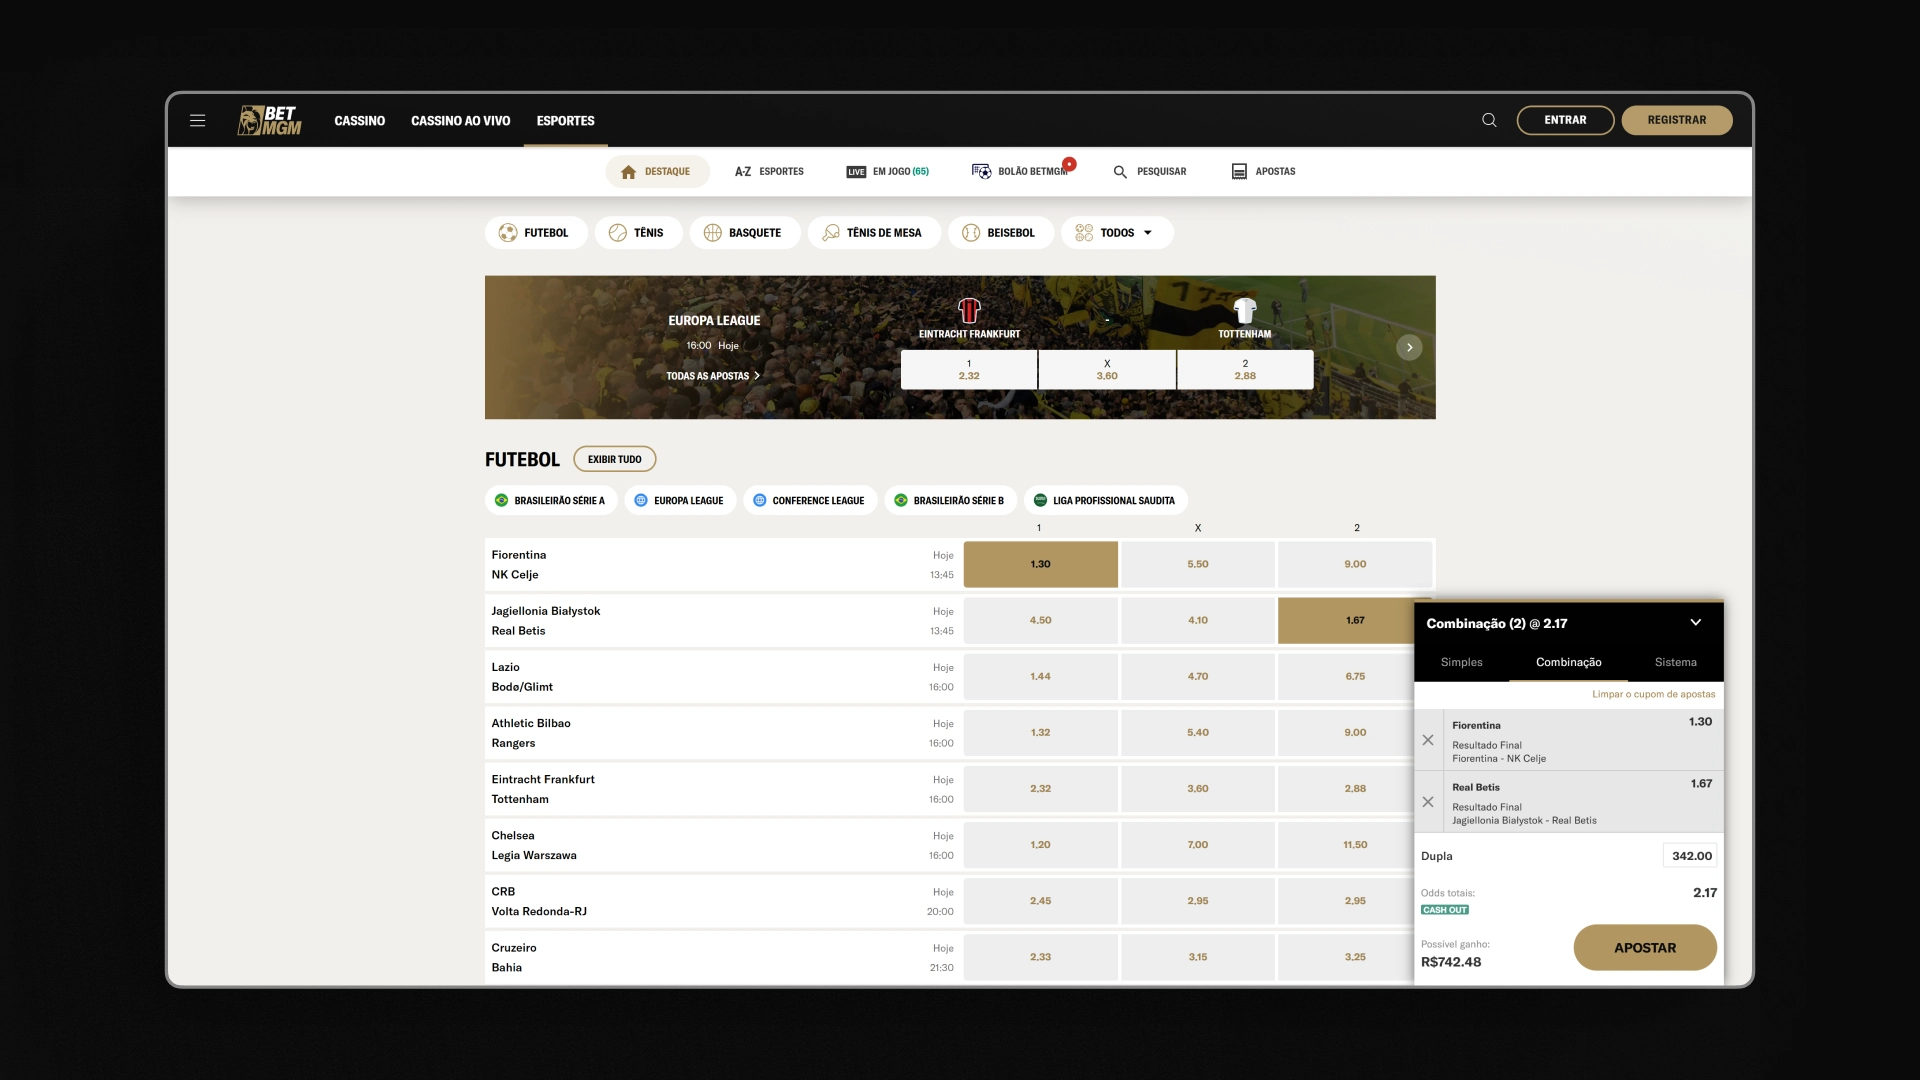Click the Brasileirão Série A flag icon
The width and height of the screenshot is (1920, 1080).
point(502,500)
